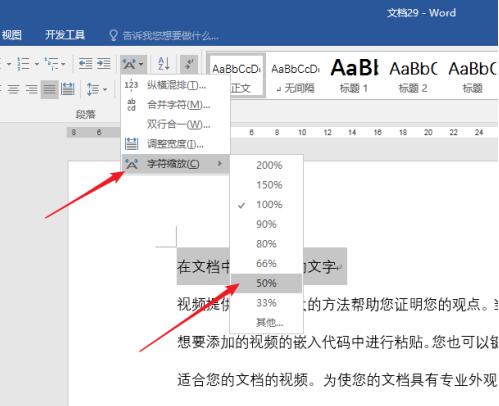Open 其他... custom scaling option
Image resolution: width=499 pixels, height=406 pixels.
(x=267, y=322)
